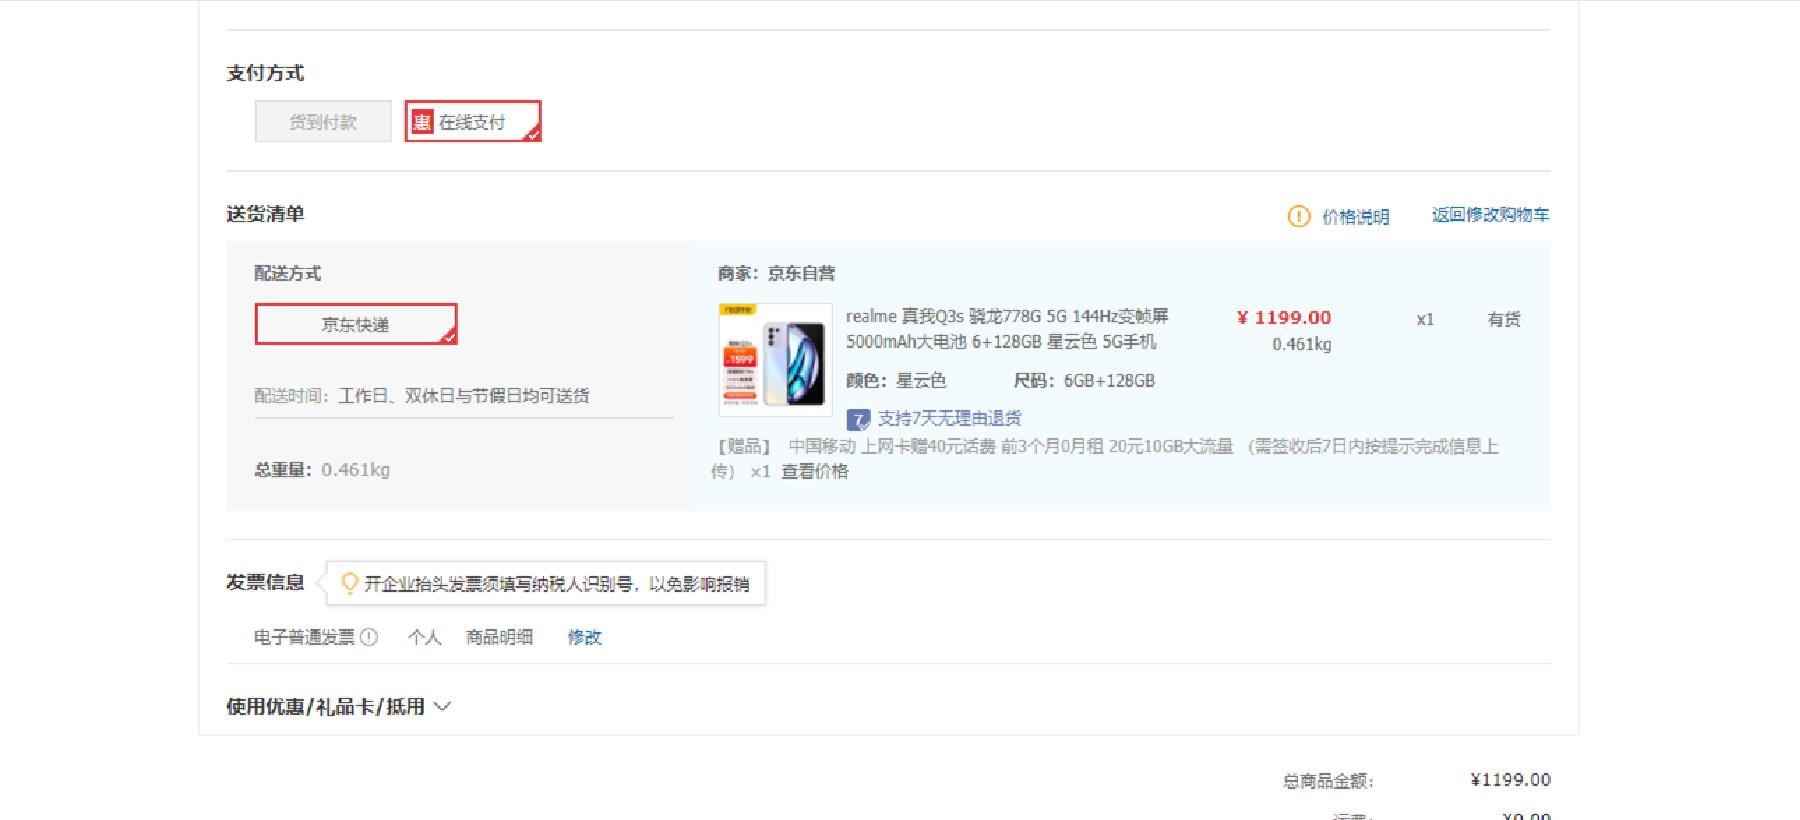Select 货到付款 cash on delivery option

click(x=323, y=122)
